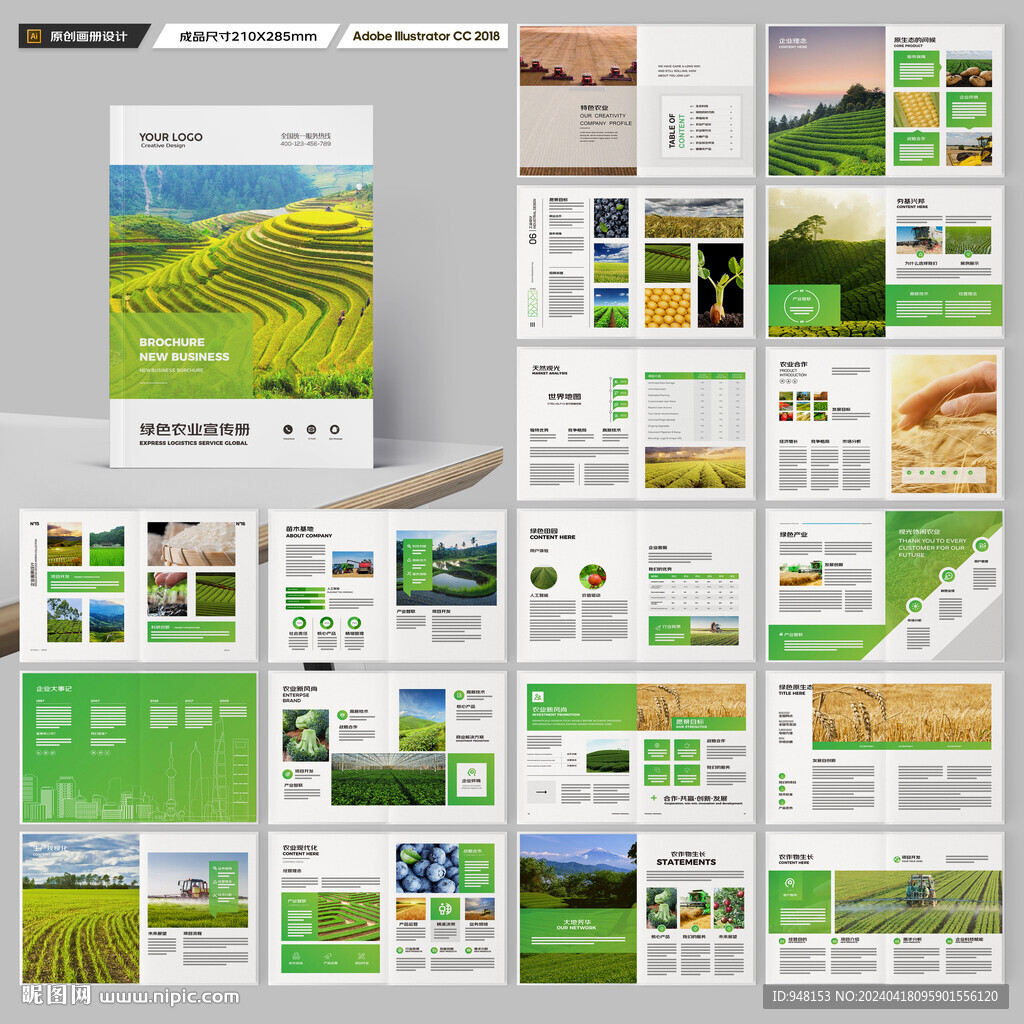The height and width of the screenshot is (1024, 1024).
Task: Click the bottom green progress bar in 苗木基地 spread
Action: click(305, 607)
